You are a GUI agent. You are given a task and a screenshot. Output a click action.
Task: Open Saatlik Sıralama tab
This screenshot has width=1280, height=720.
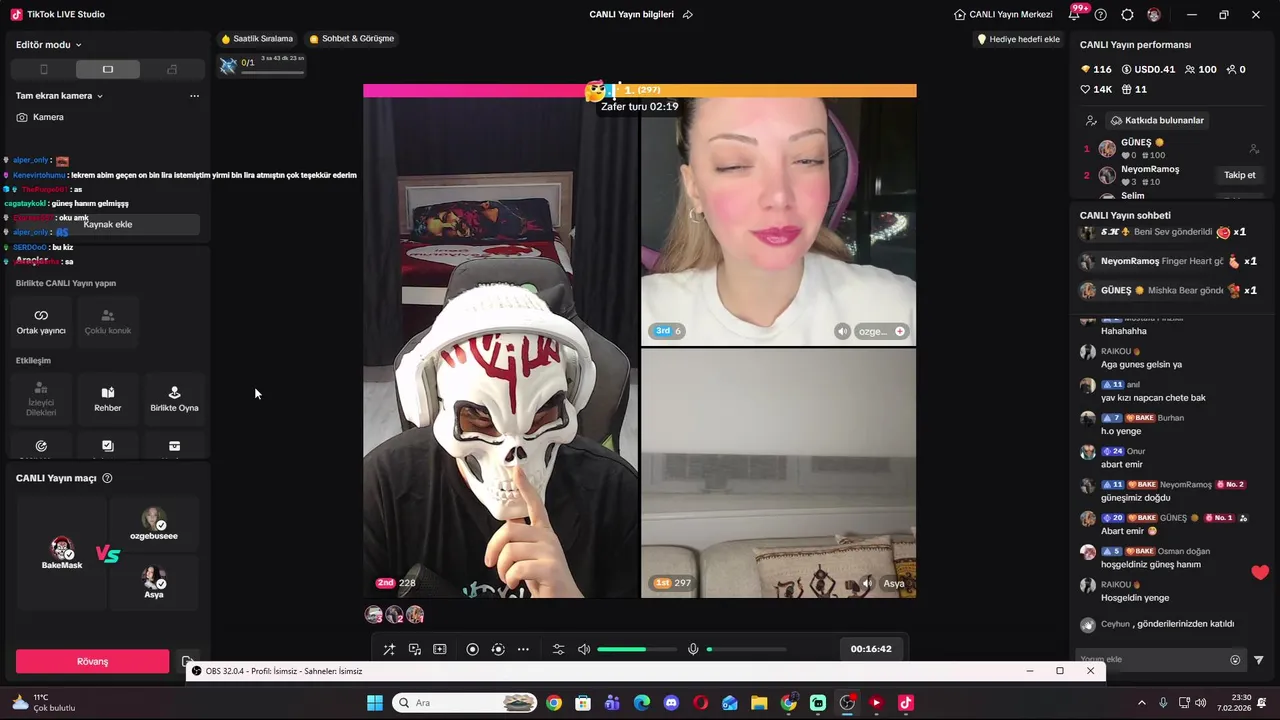pyautogui.click(x=257, y=39)
